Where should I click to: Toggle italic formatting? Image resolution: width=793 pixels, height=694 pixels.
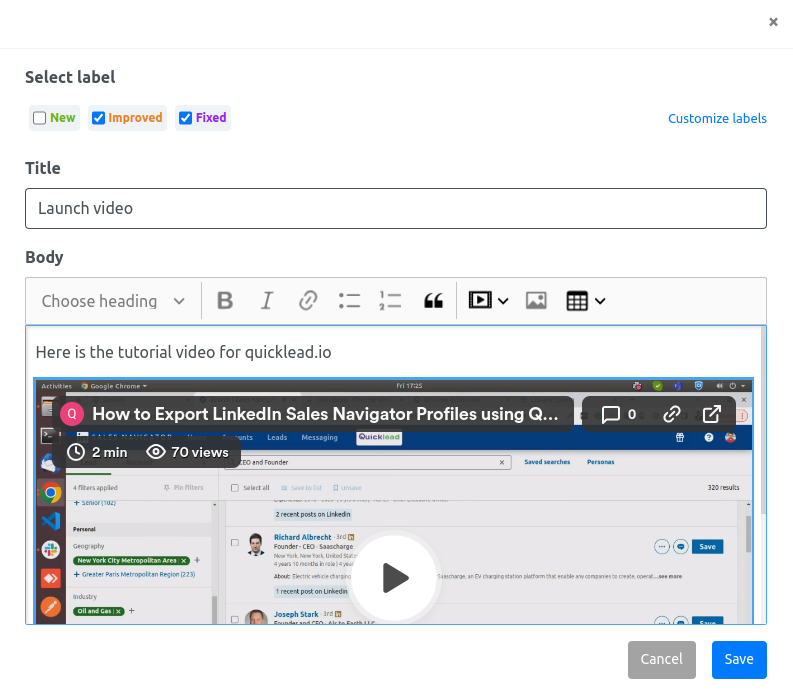(267, 301)
